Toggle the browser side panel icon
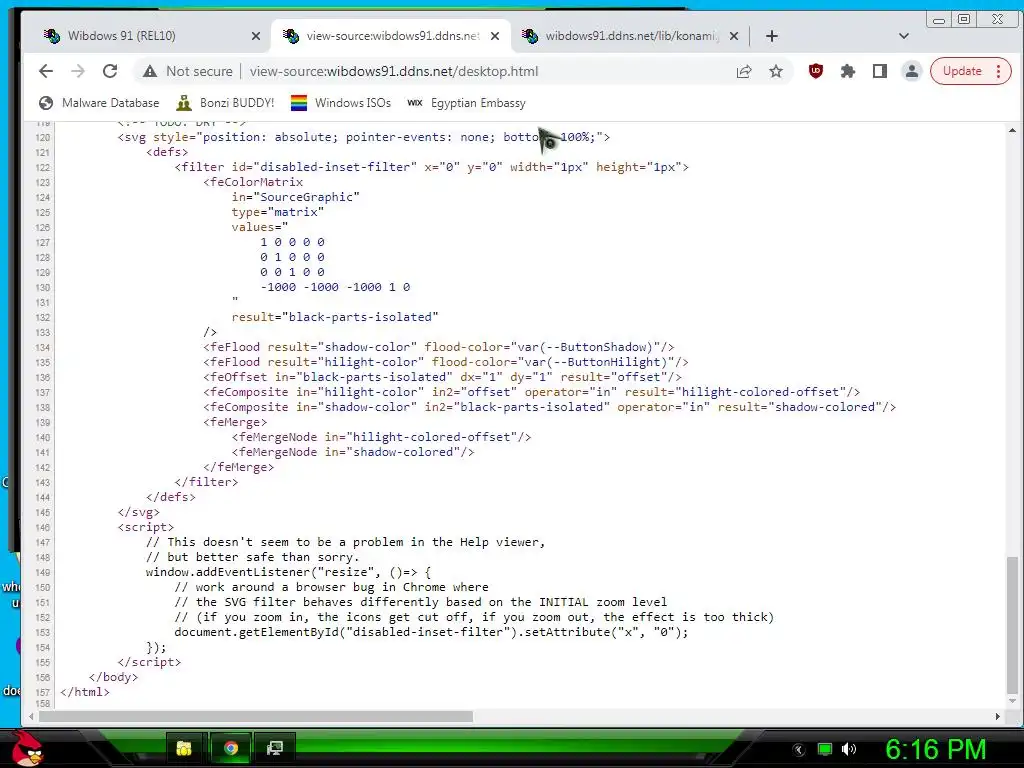 (880, 71)
